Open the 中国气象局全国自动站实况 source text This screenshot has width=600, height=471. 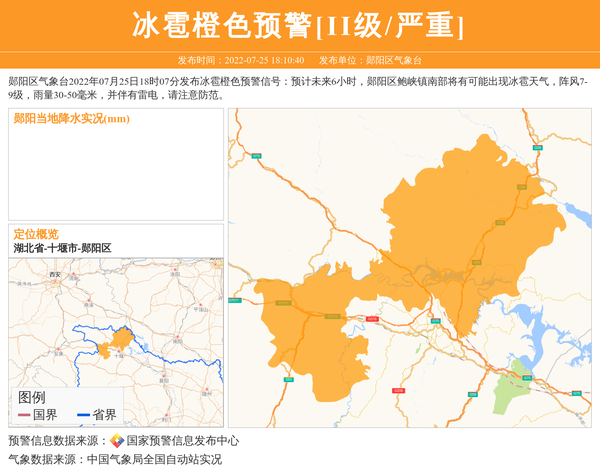pos(154,459)
